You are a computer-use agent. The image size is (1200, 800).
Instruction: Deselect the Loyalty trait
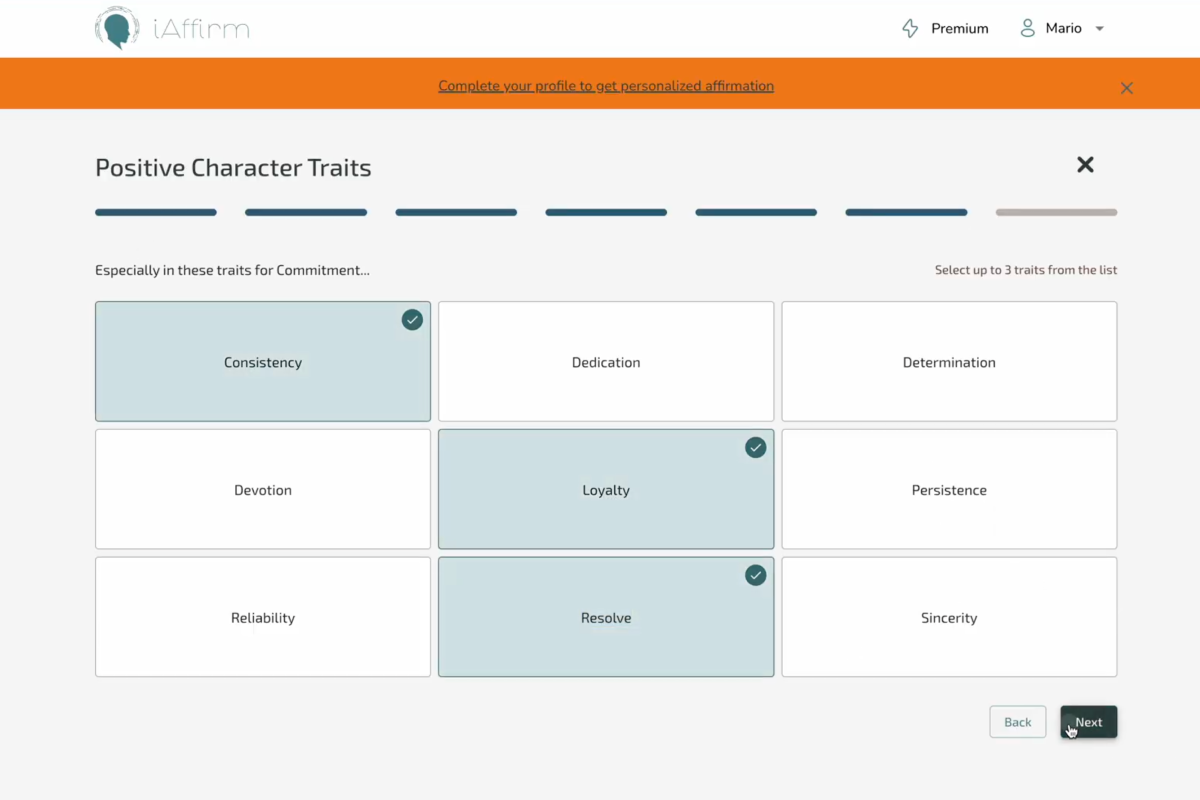point(606,489)
